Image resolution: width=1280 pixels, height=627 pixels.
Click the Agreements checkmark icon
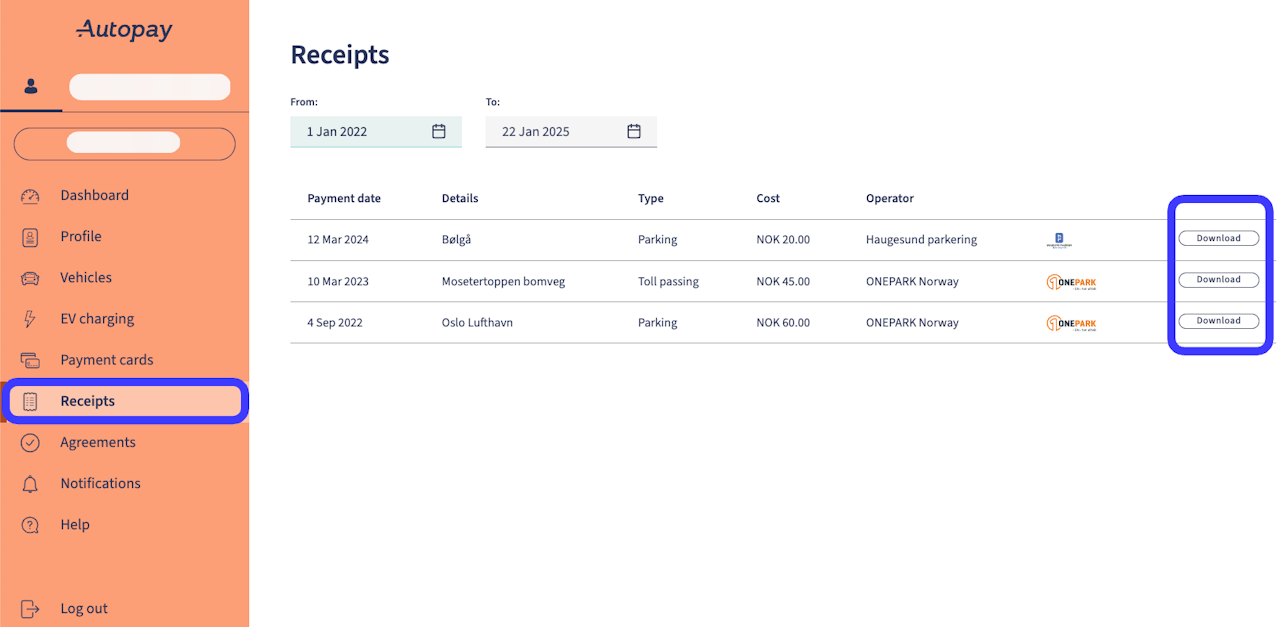(30, 442)
